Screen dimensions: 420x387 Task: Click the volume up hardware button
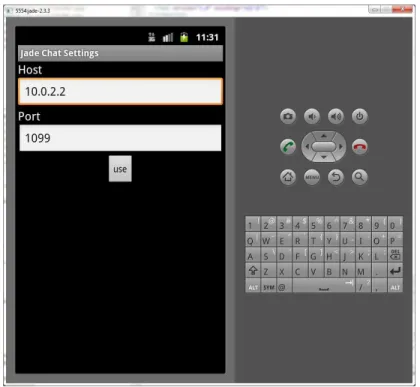click(336, 116)
